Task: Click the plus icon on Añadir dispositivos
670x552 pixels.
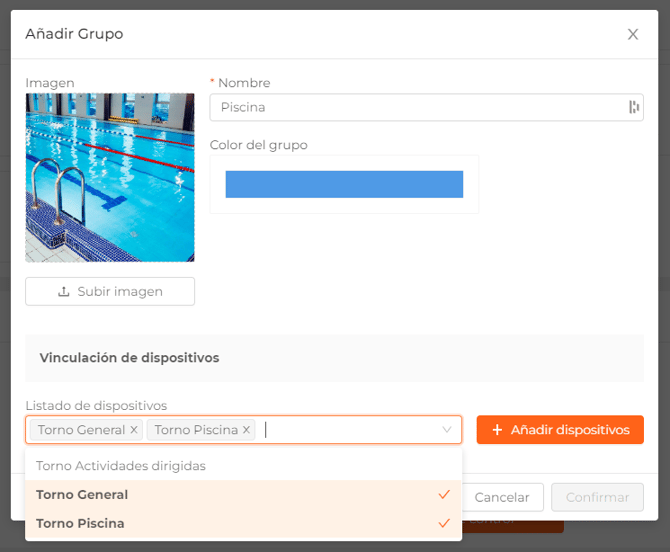Action: pyautogui.click(x=497, y=430)
